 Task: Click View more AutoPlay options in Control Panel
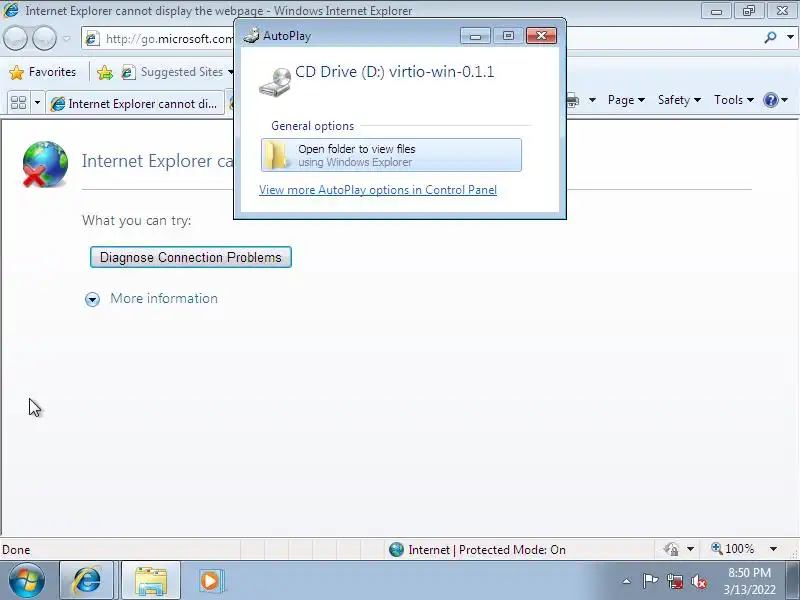point(378,190)
